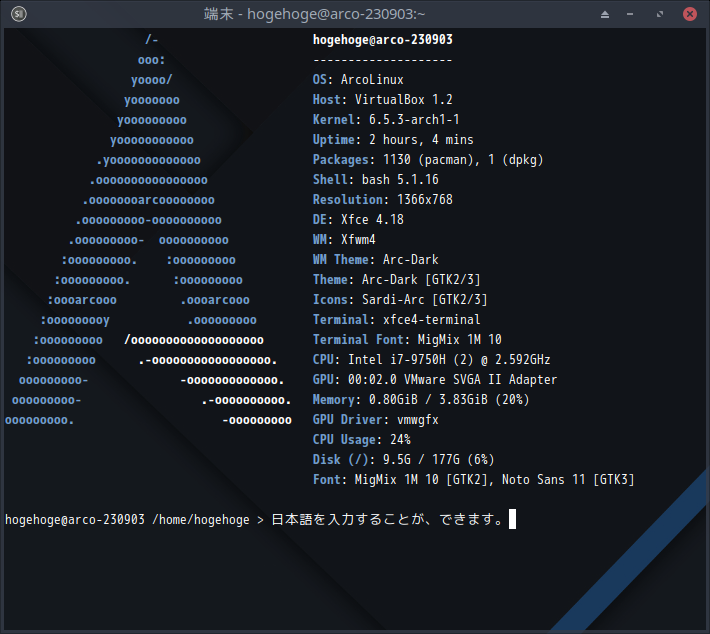
Task: Click the GPU line 'VMware SVGA II Adapter'
Action: (480, 379)
